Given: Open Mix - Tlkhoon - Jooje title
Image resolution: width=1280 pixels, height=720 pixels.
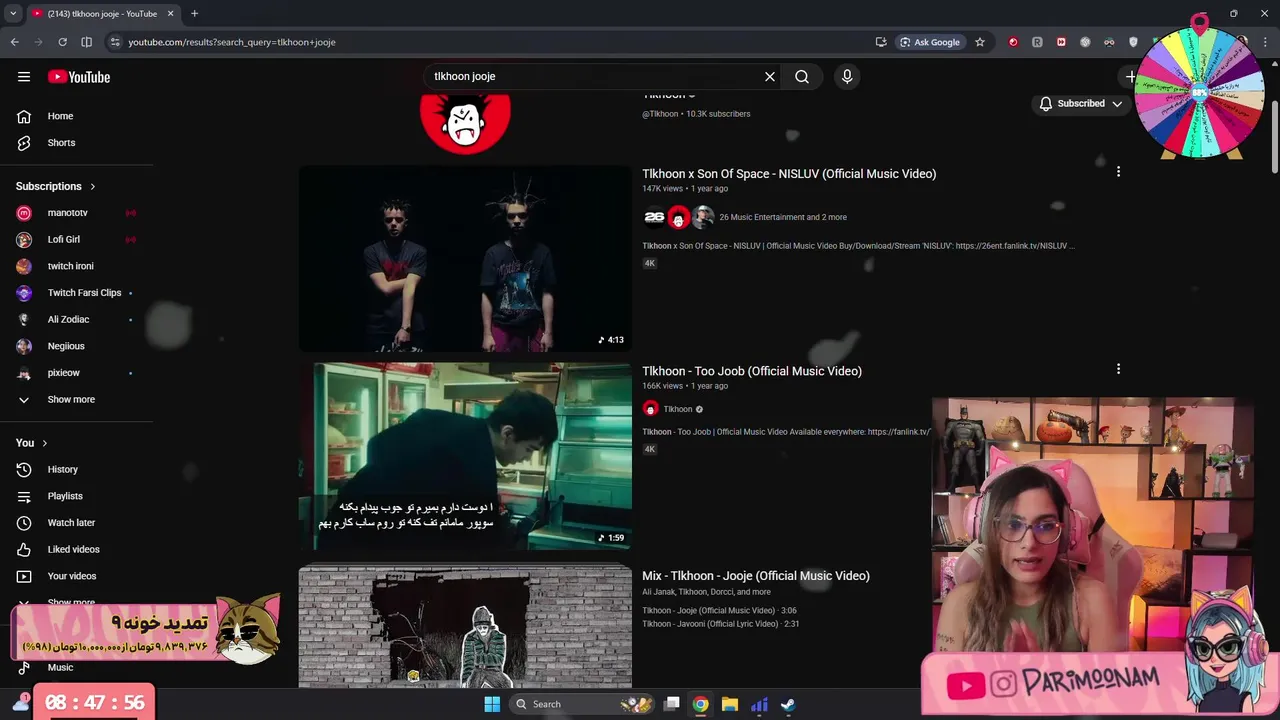Looking at the screenshot, I should pos(756,576).
